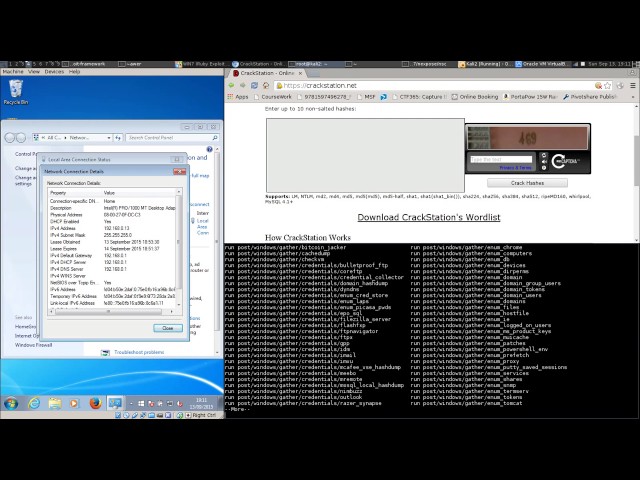Image resolution: width=640 pixels, height=480 pixels.
Task: Open the Apps bookmarks shortcut
Action: (238, 97)
